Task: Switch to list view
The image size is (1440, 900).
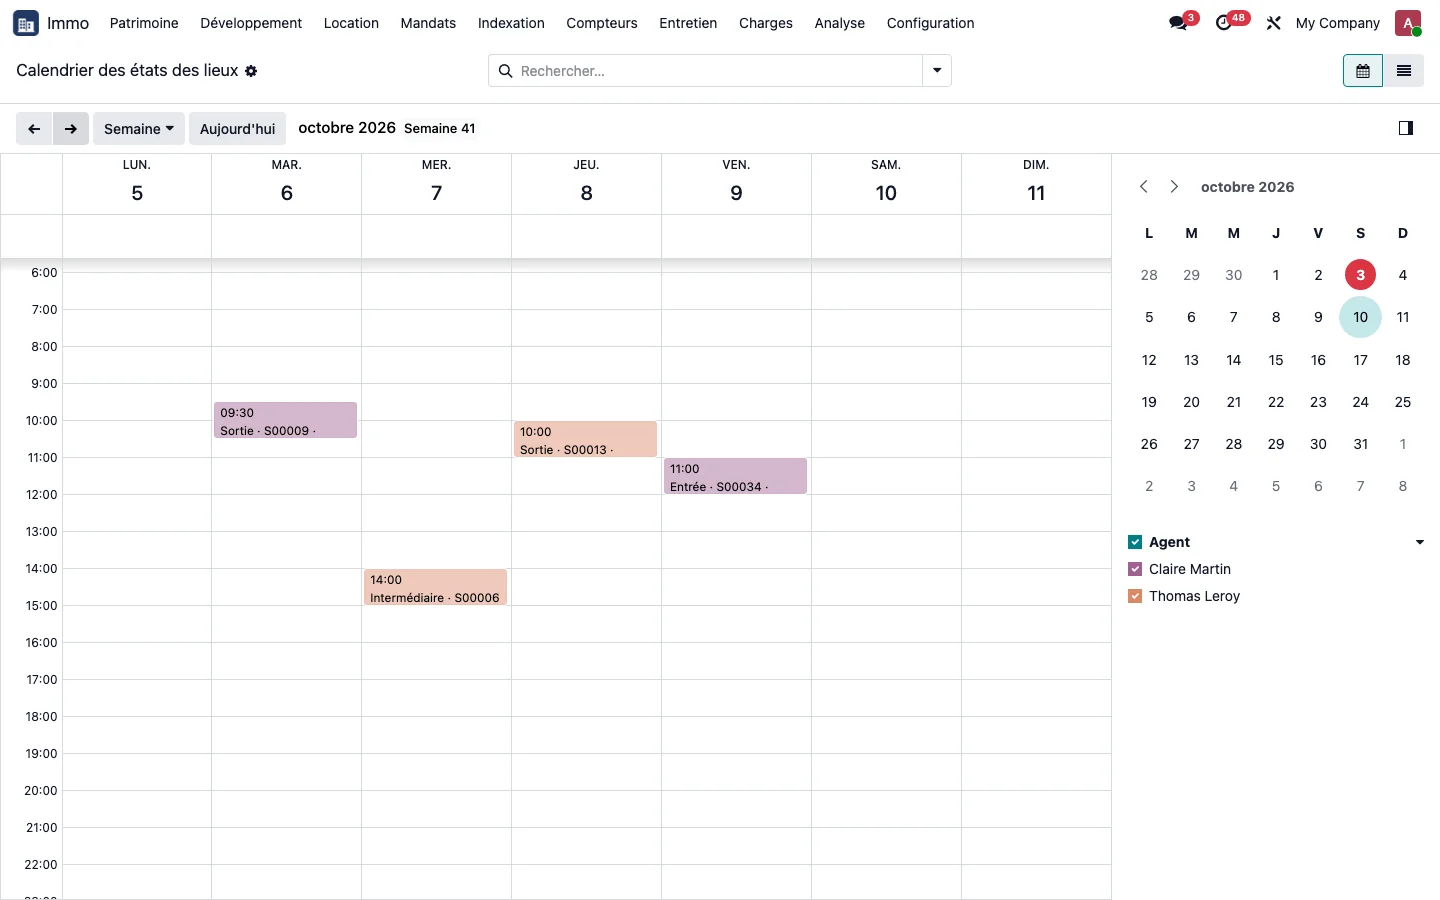Action: [1404, 71]
